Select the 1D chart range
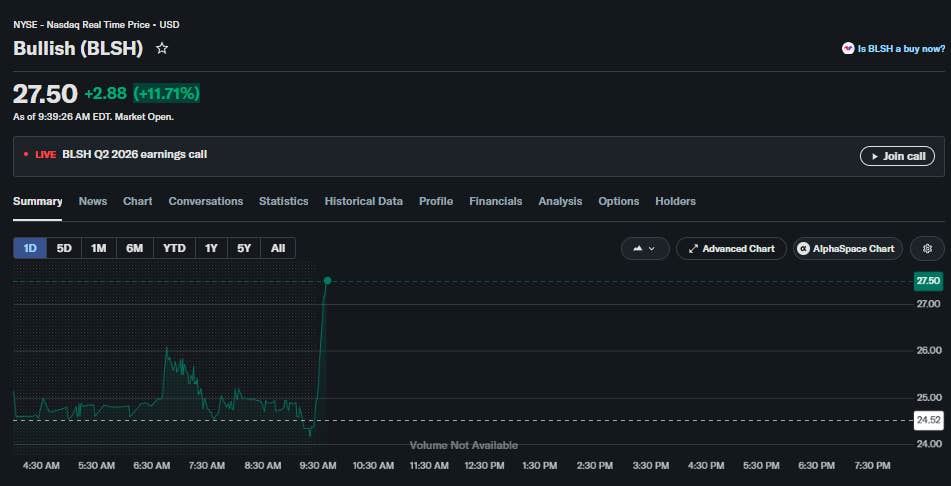Screen dimensions: 951x486 pyautogui.click(x=30, y=248)
